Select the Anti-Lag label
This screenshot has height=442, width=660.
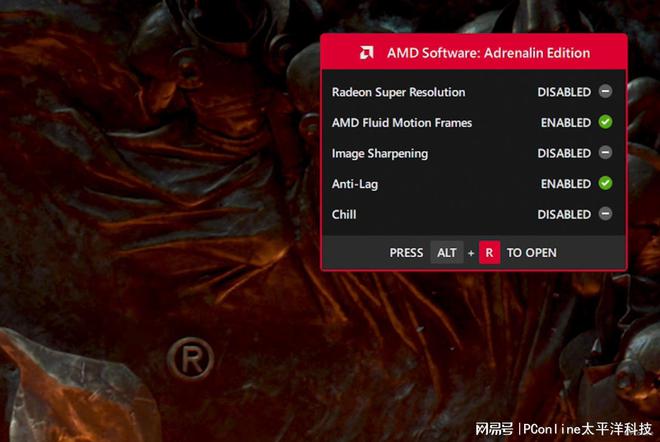[x=354, y=184]
